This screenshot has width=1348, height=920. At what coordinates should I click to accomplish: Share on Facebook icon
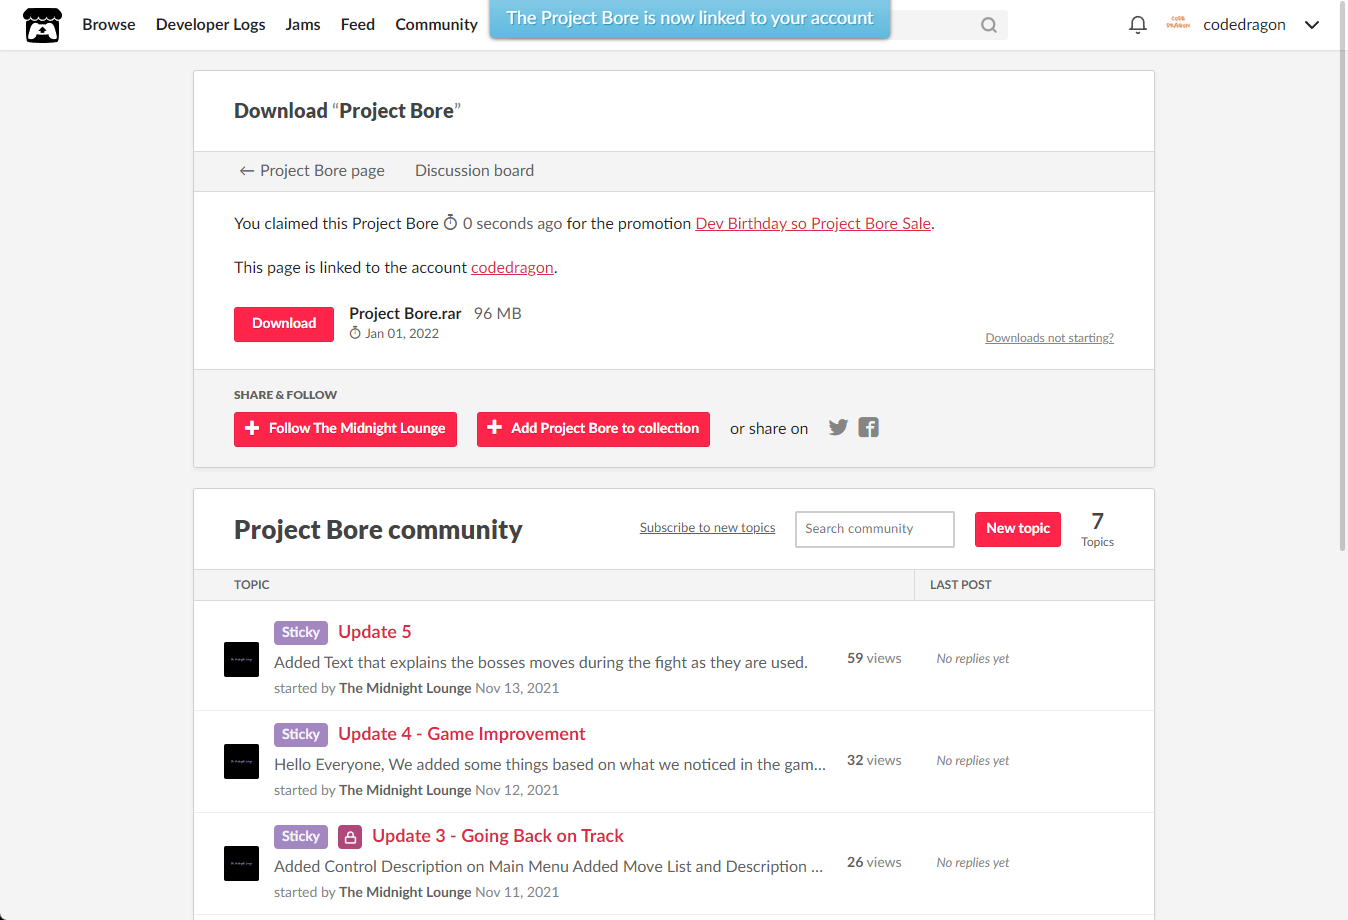click(x=868, y=428)
